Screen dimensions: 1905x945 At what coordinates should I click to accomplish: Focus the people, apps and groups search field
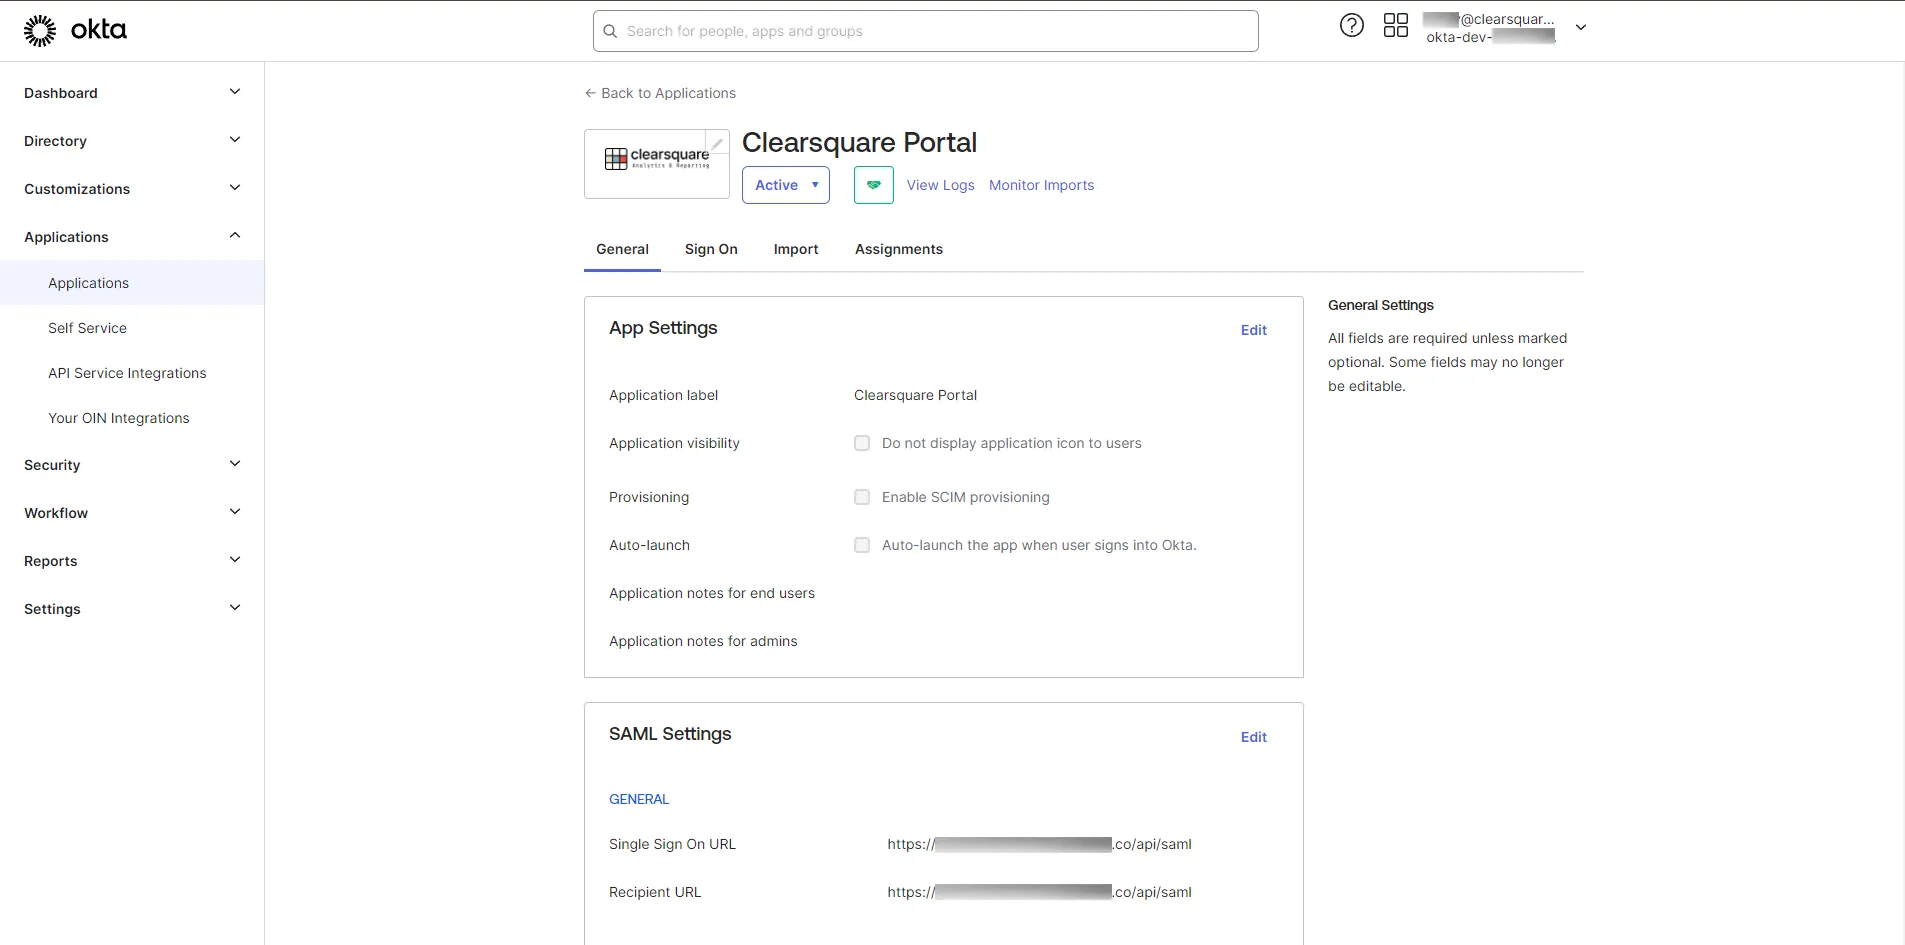926,31
